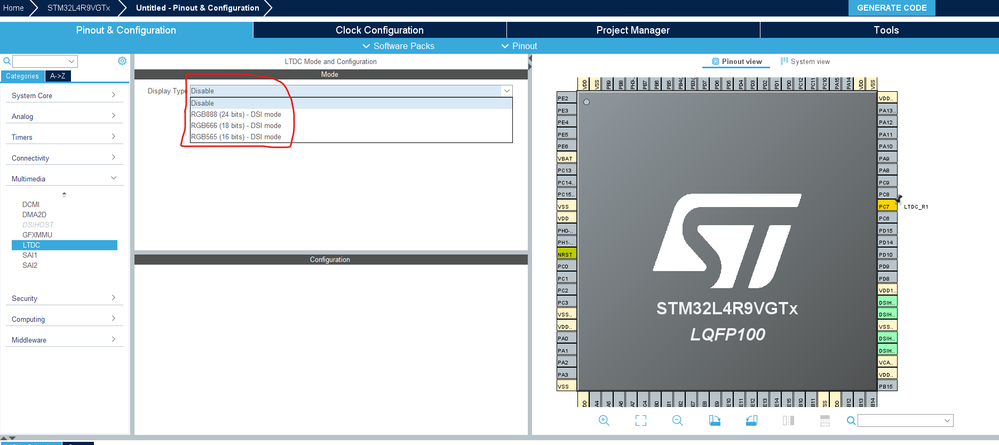The image size is (999, 445).
Task: Expand the System Core category
Action: point(64,95)
